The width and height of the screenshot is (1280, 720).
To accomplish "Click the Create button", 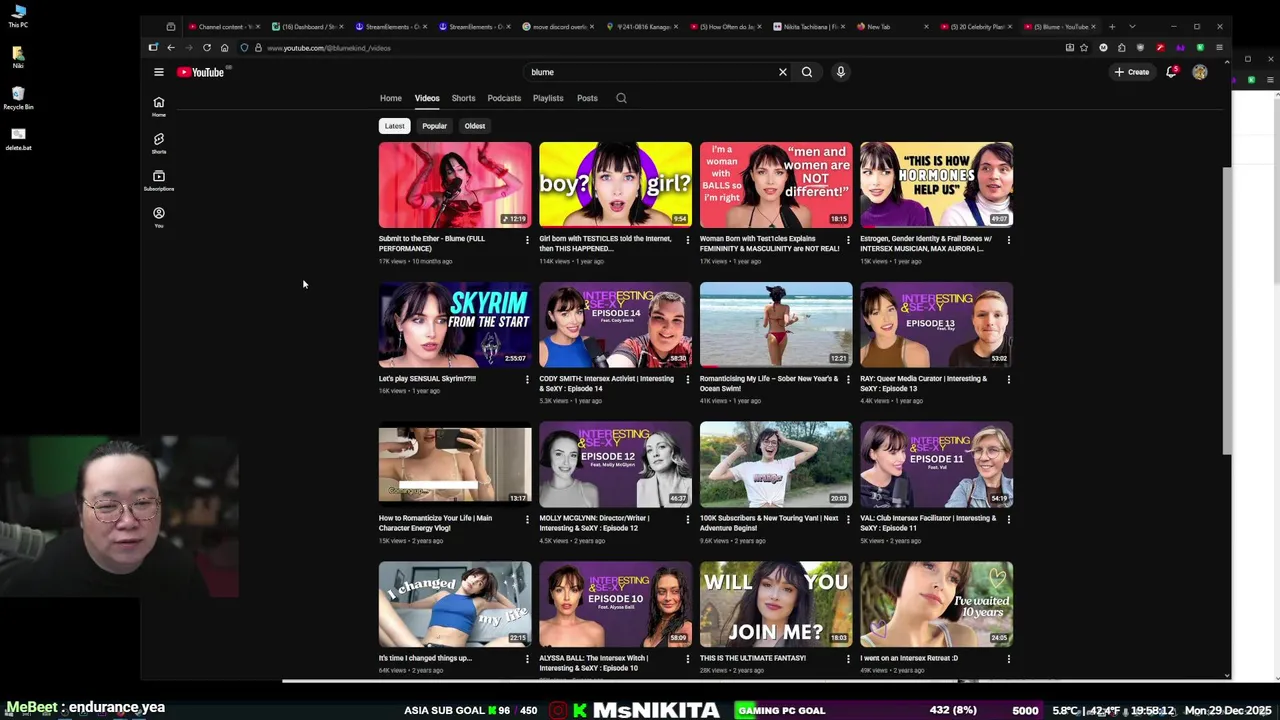I will coord(1132,72).
